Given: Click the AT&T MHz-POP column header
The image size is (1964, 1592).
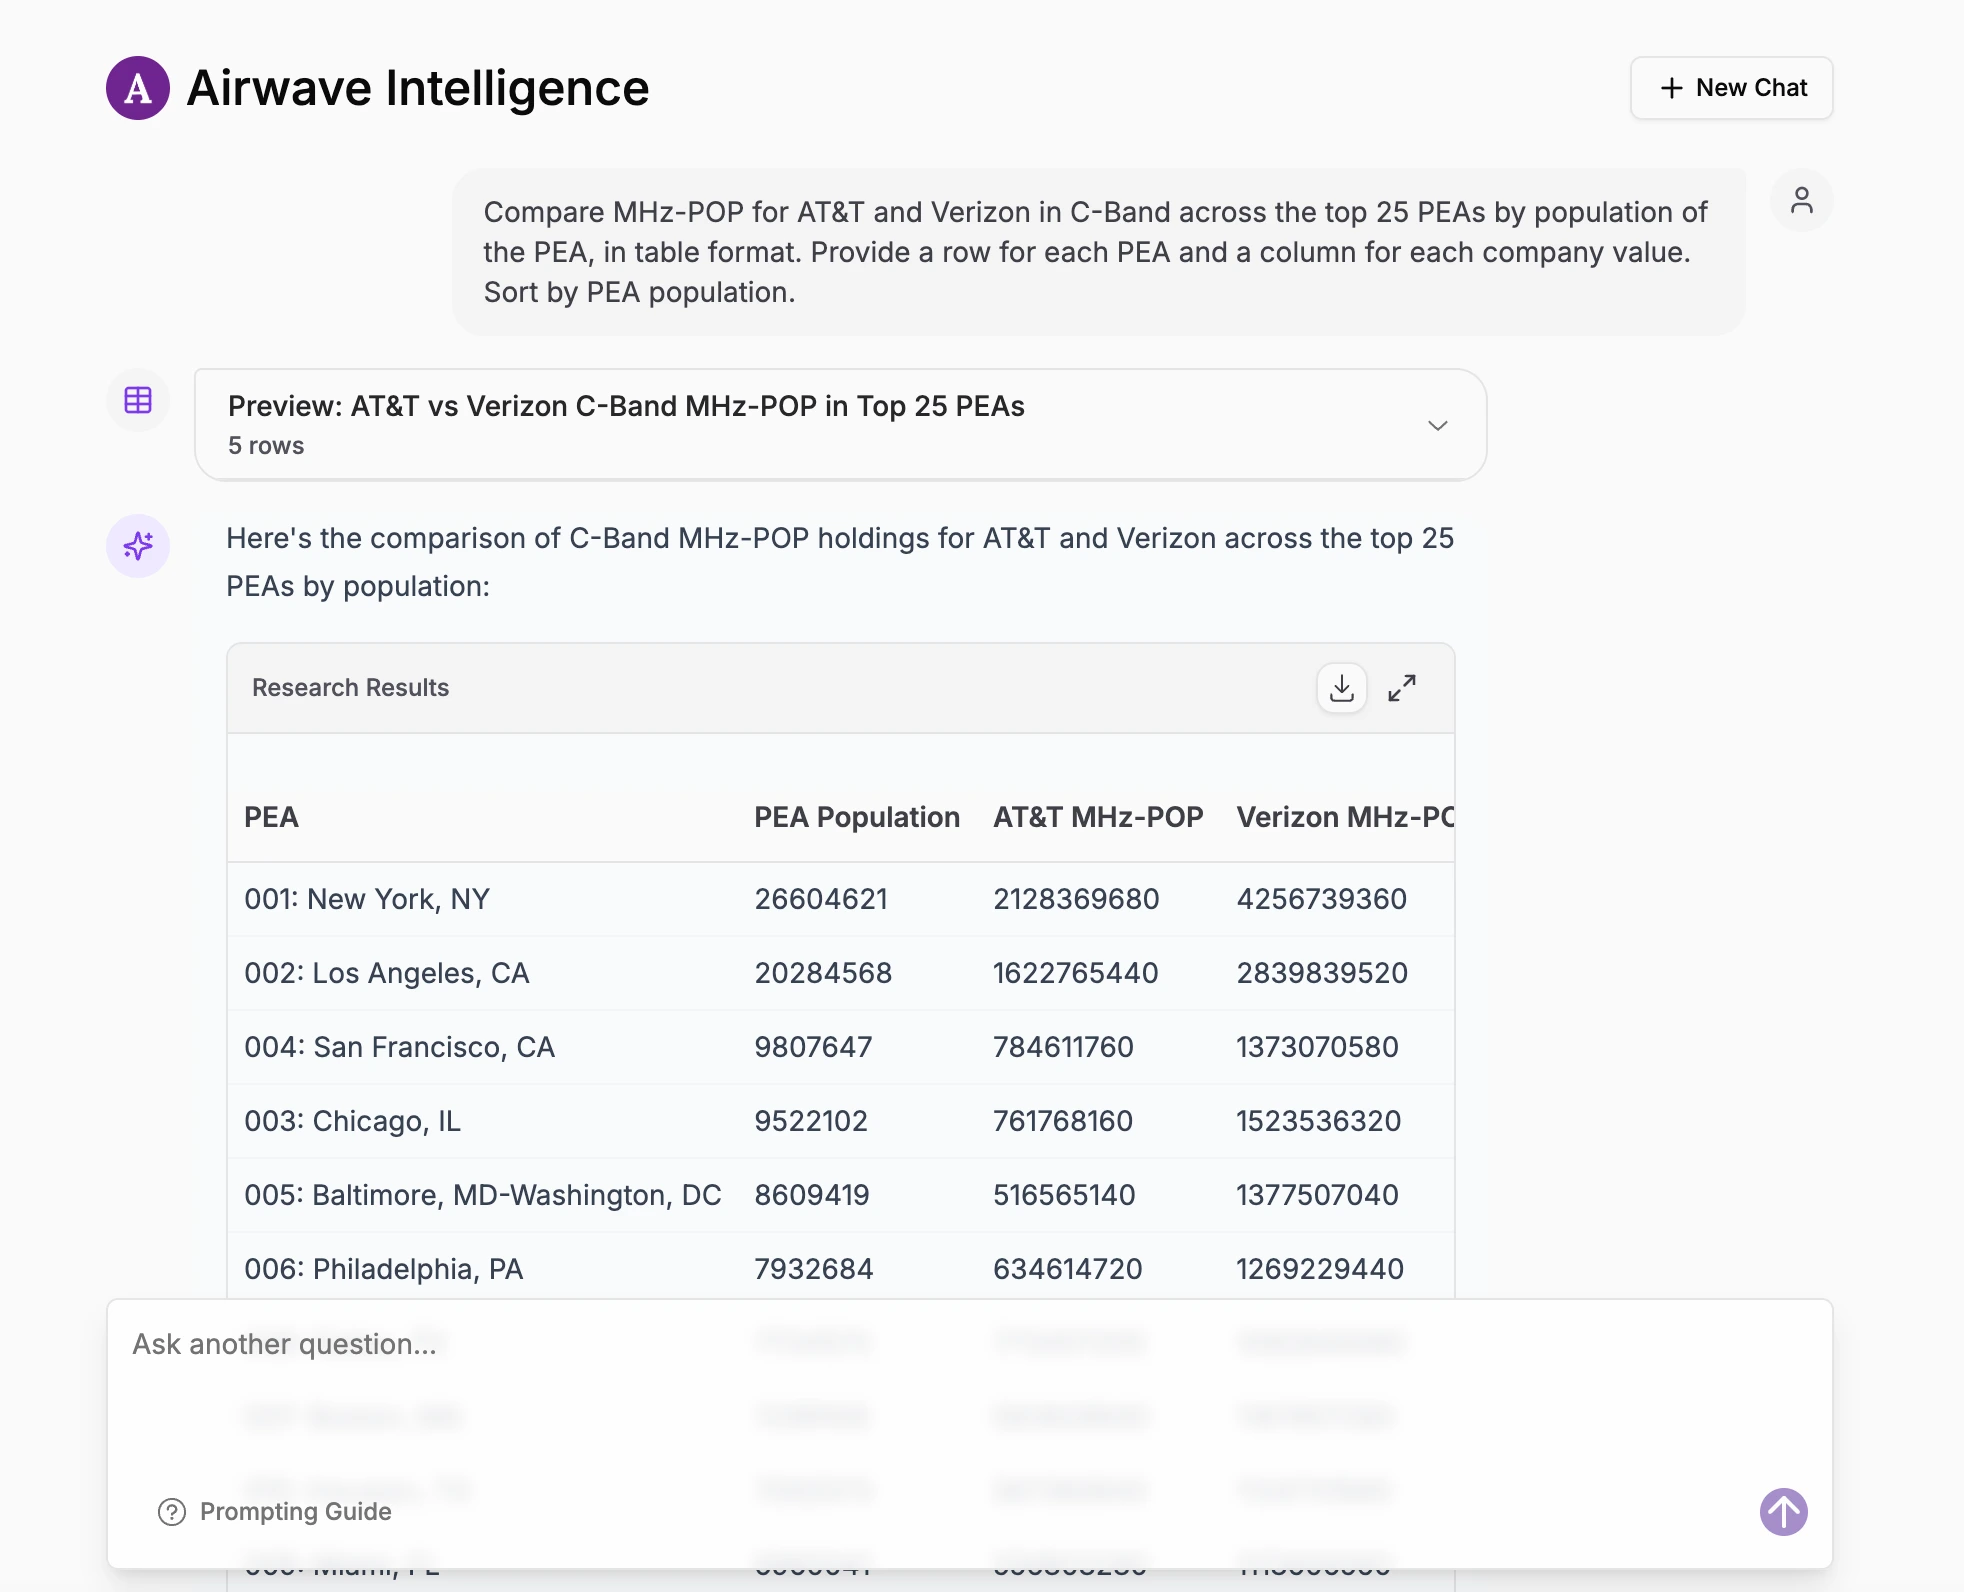Looking at the screenshot, I should click(1097, 817).
